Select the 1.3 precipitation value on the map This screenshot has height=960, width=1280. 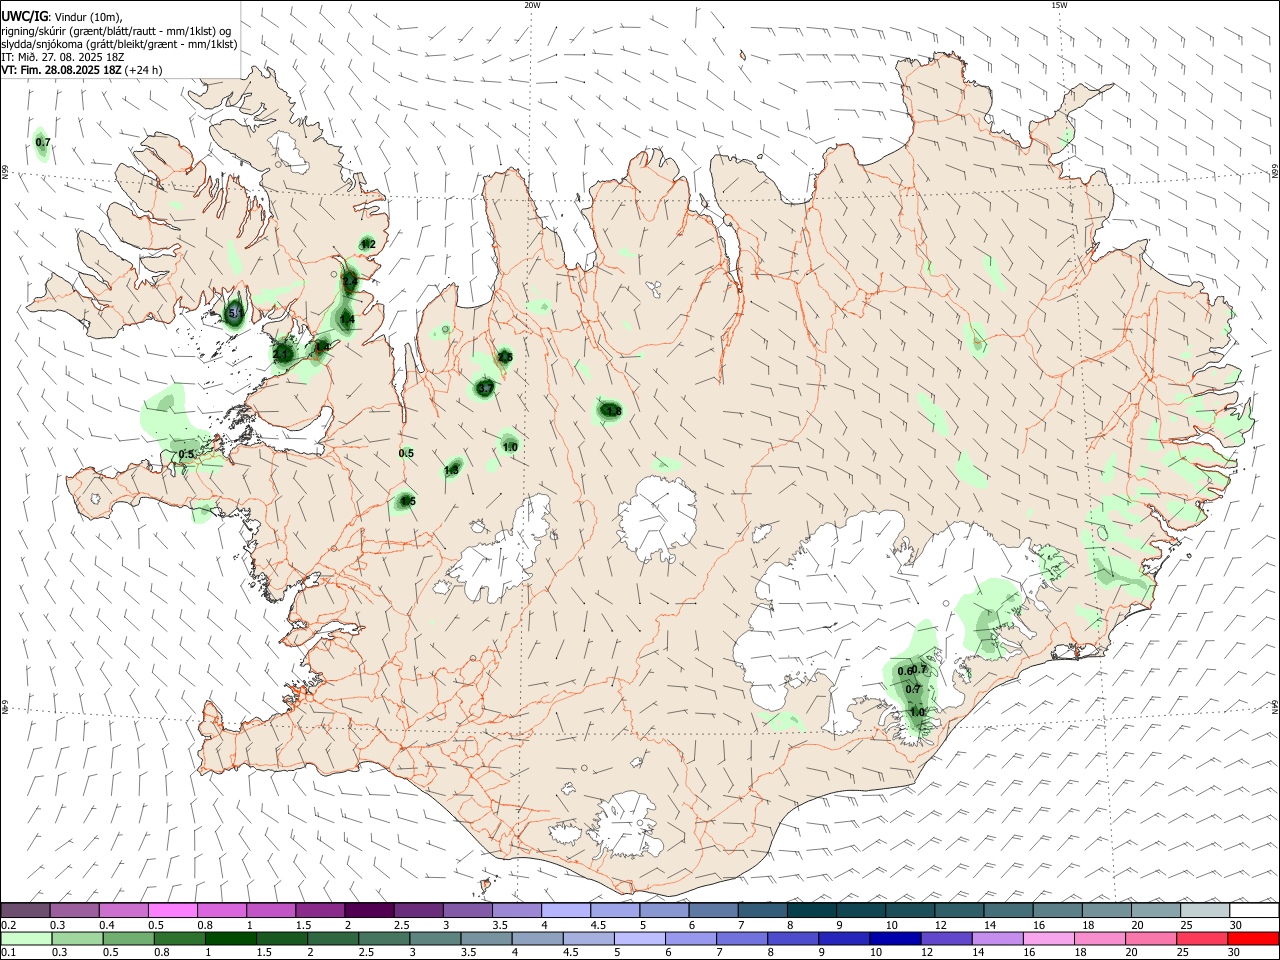pos(451,470)
